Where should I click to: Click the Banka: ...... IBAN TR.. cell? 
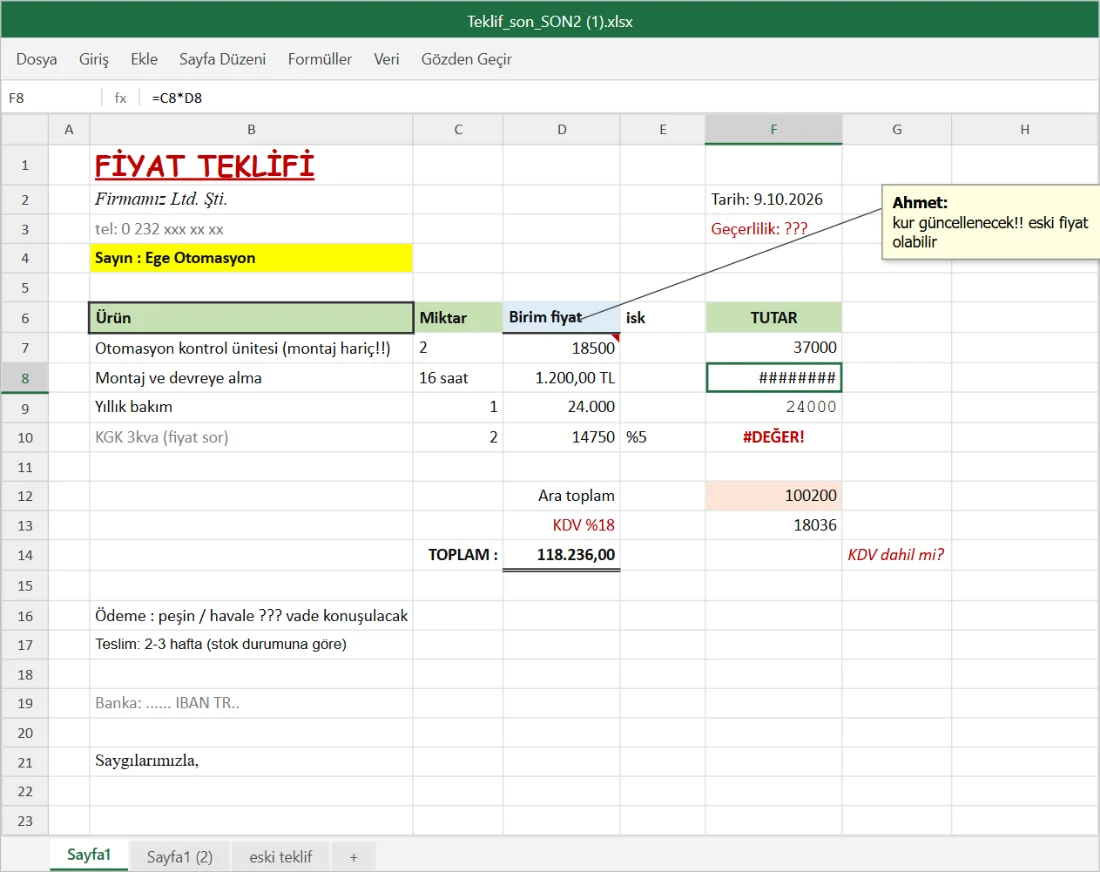[x=251, y=702]
